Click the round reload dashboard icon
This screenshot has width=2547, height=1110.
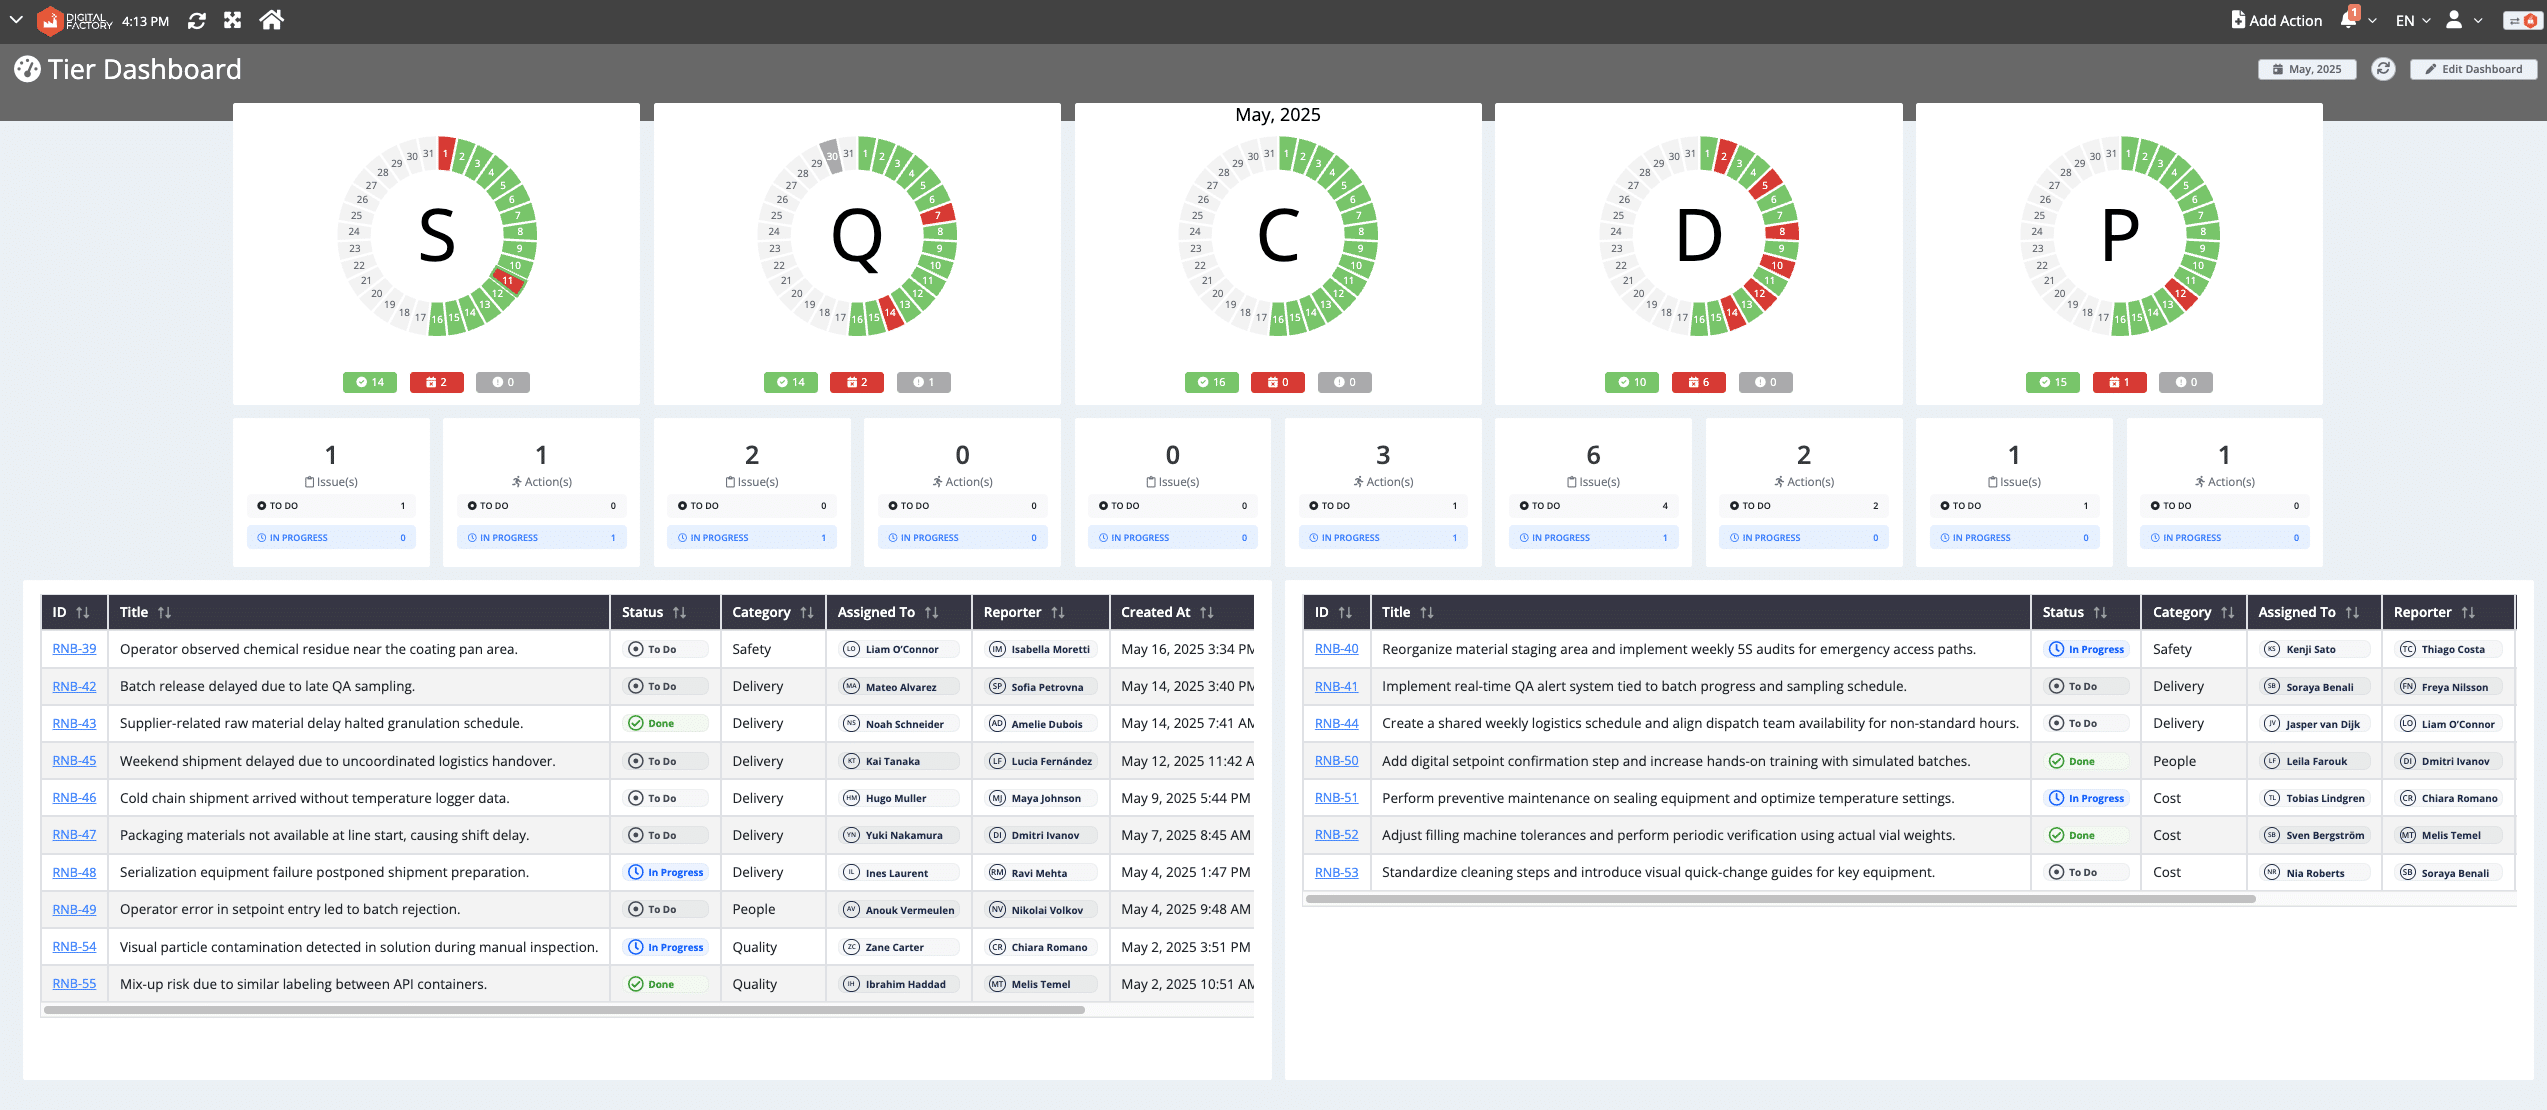2383,69
